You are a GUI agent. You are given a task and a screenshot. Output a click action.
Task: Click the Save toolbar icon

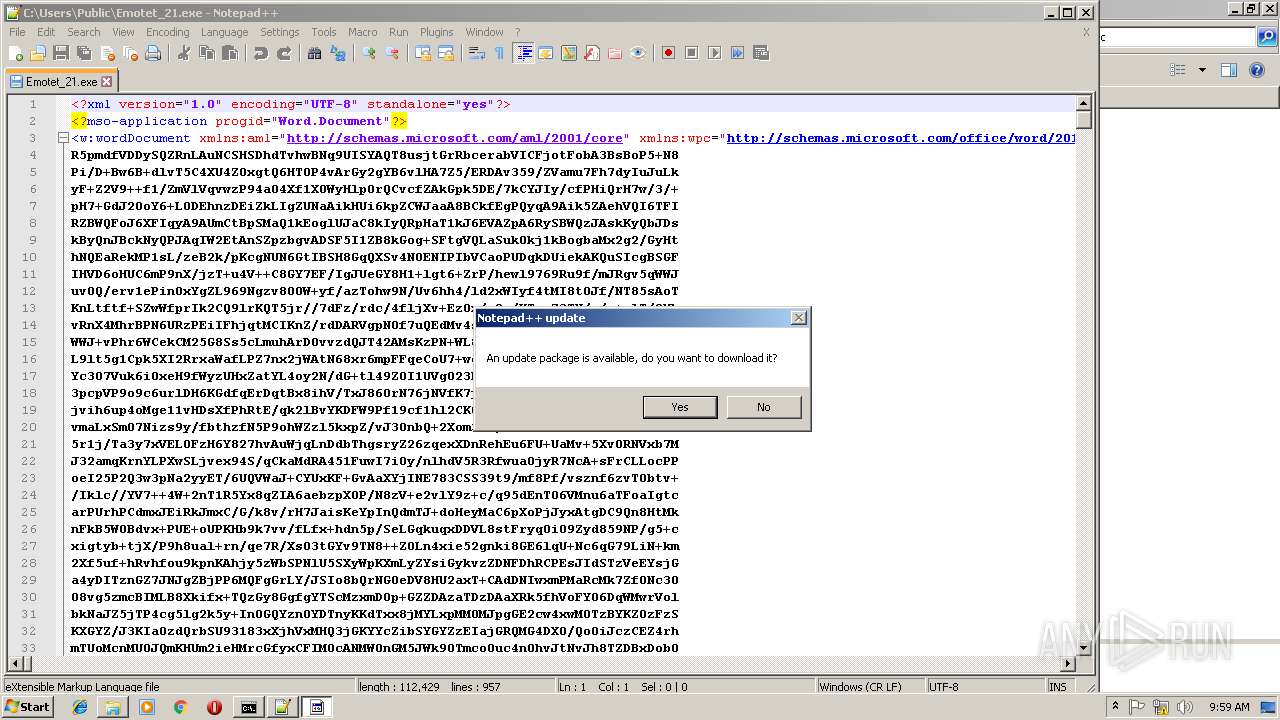[x=61, y=53]
